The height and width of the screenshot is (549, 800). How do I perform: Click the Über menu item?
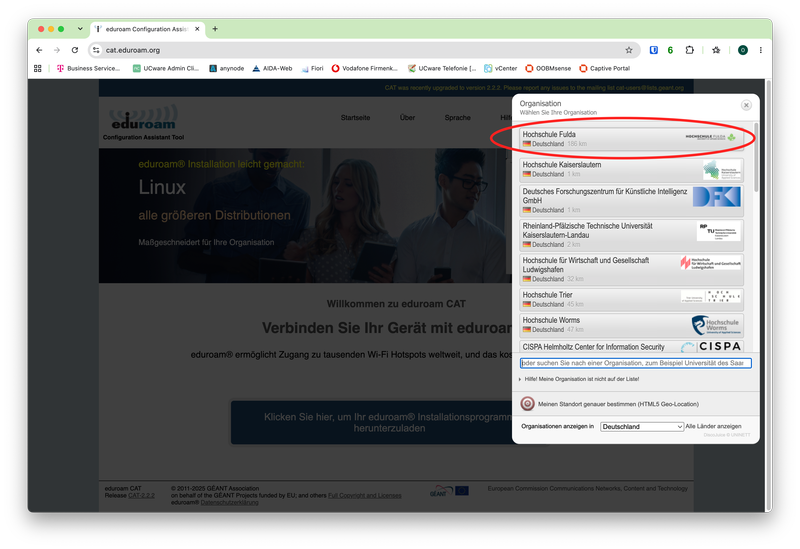pyautogui.click(x=407, y=117)
